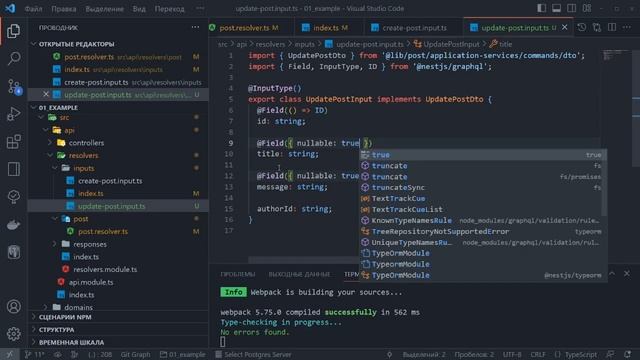The width and height of the screenshot is (640, 360).
Task: Open Manage gear settings icon
Action: pos(13,333)
